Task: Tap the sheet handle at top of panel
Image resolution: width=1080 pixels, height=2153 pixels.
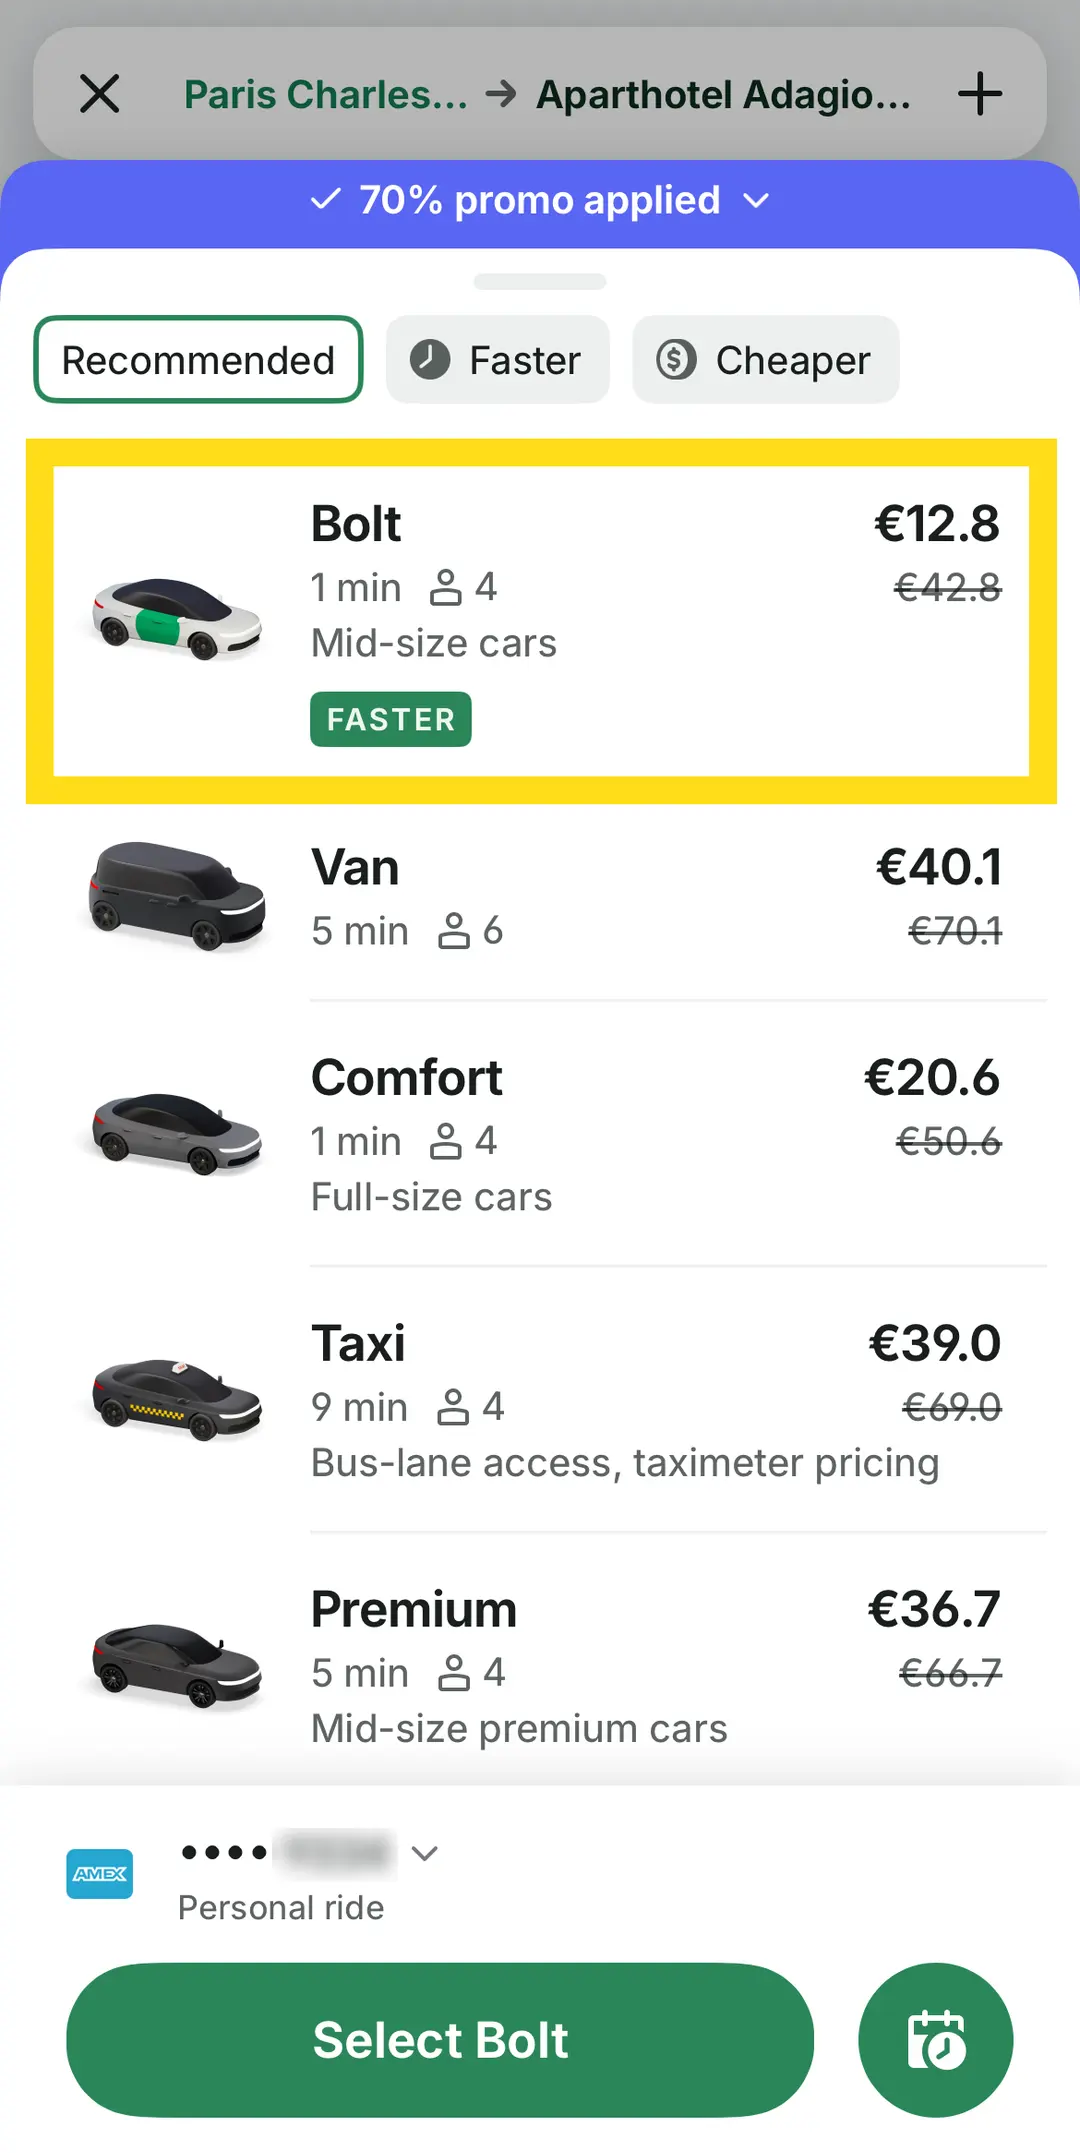Action: (x=540, y=282)
